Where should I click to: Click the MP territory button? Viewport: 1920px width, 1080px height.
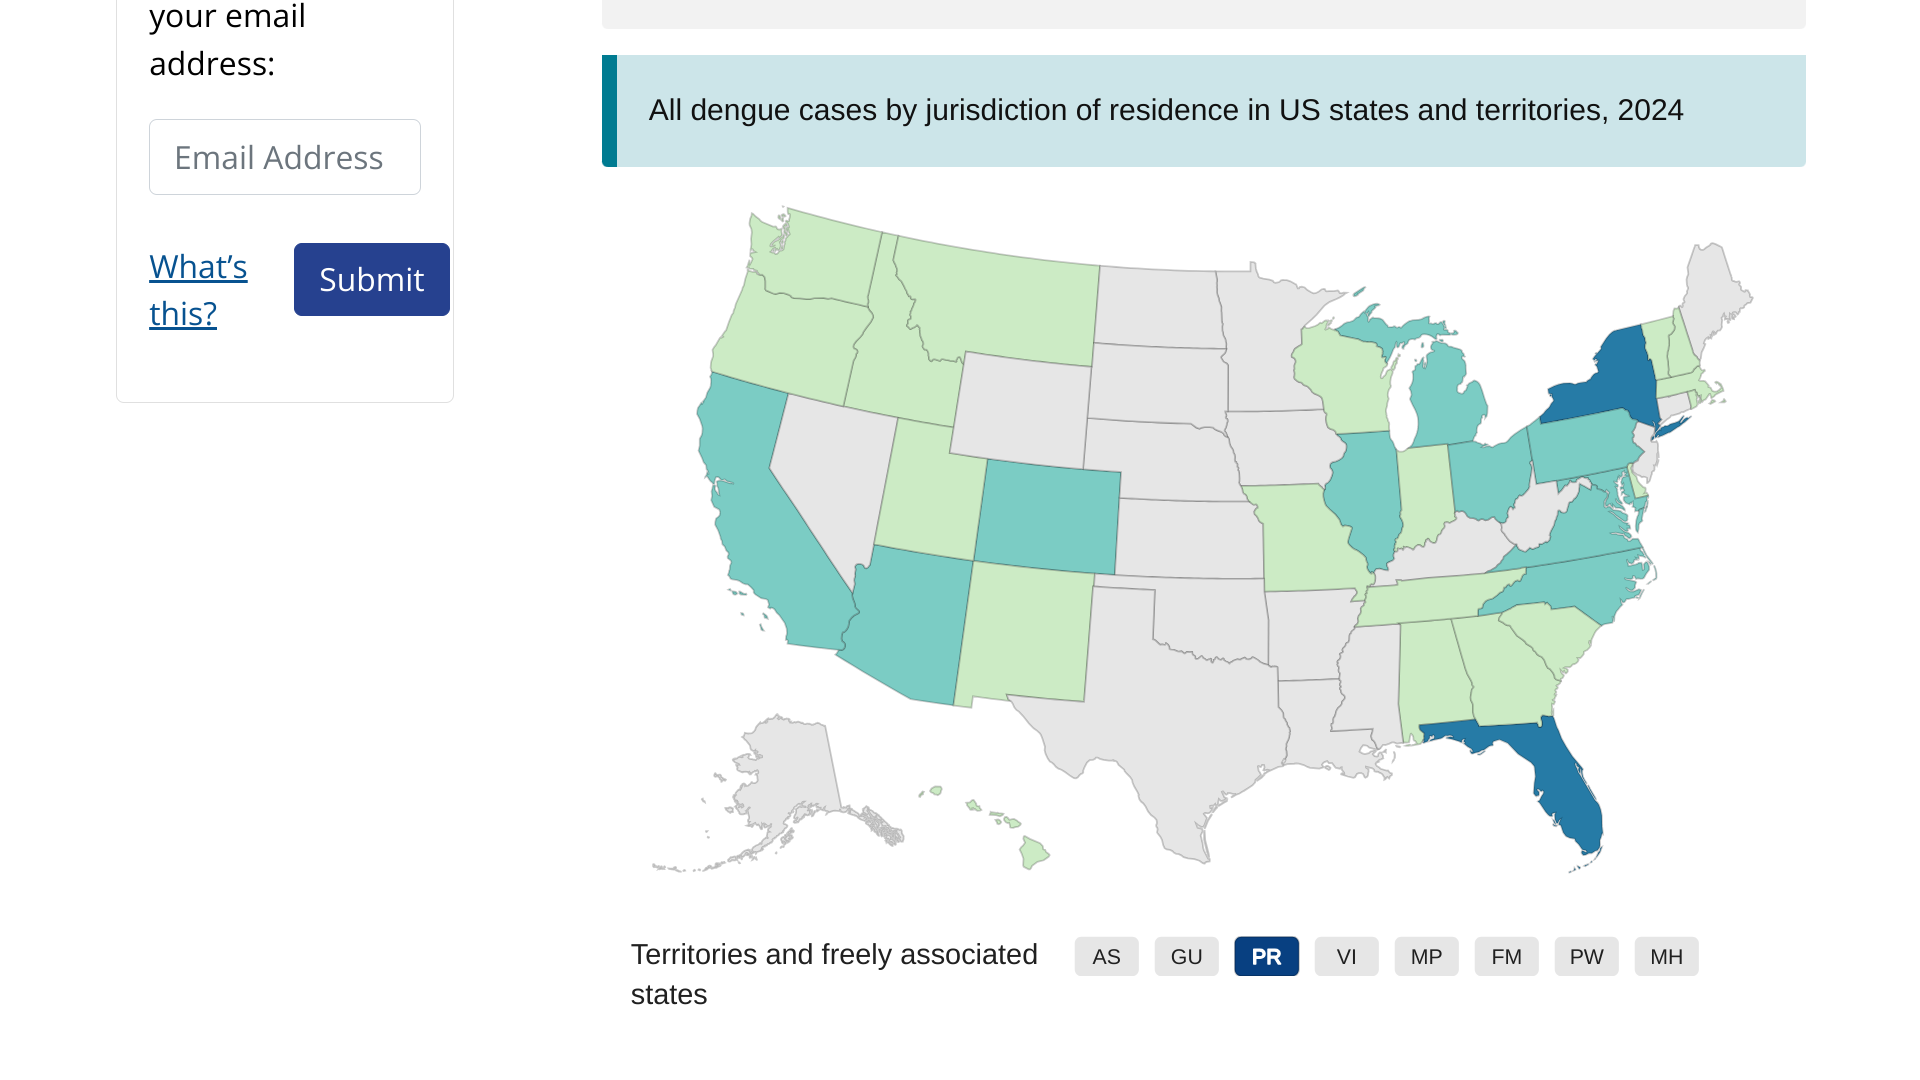pos(1426,957)
